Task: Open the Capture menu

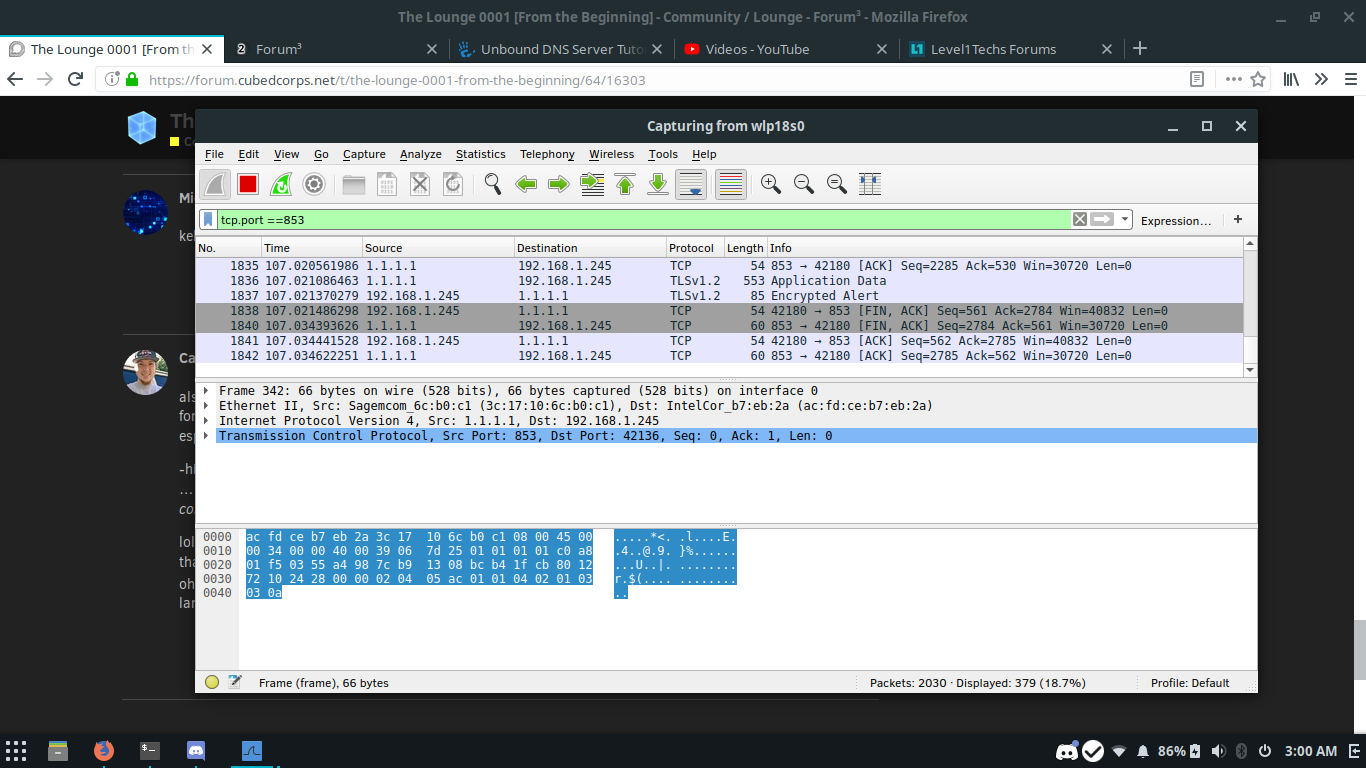Action: tap(364, 154)
